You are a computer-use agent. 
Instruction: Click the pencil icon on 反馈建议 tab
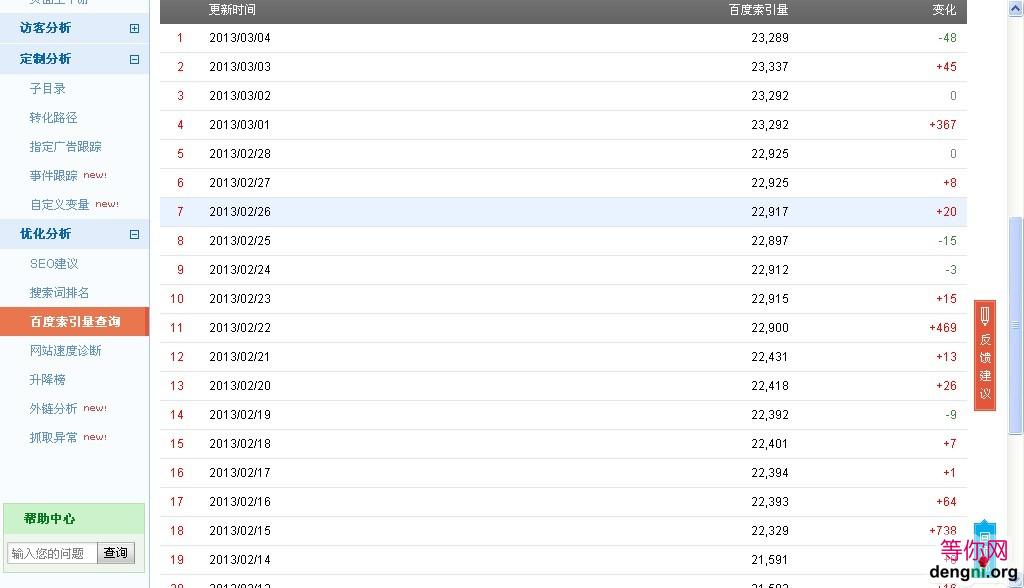tap(985, 316)
